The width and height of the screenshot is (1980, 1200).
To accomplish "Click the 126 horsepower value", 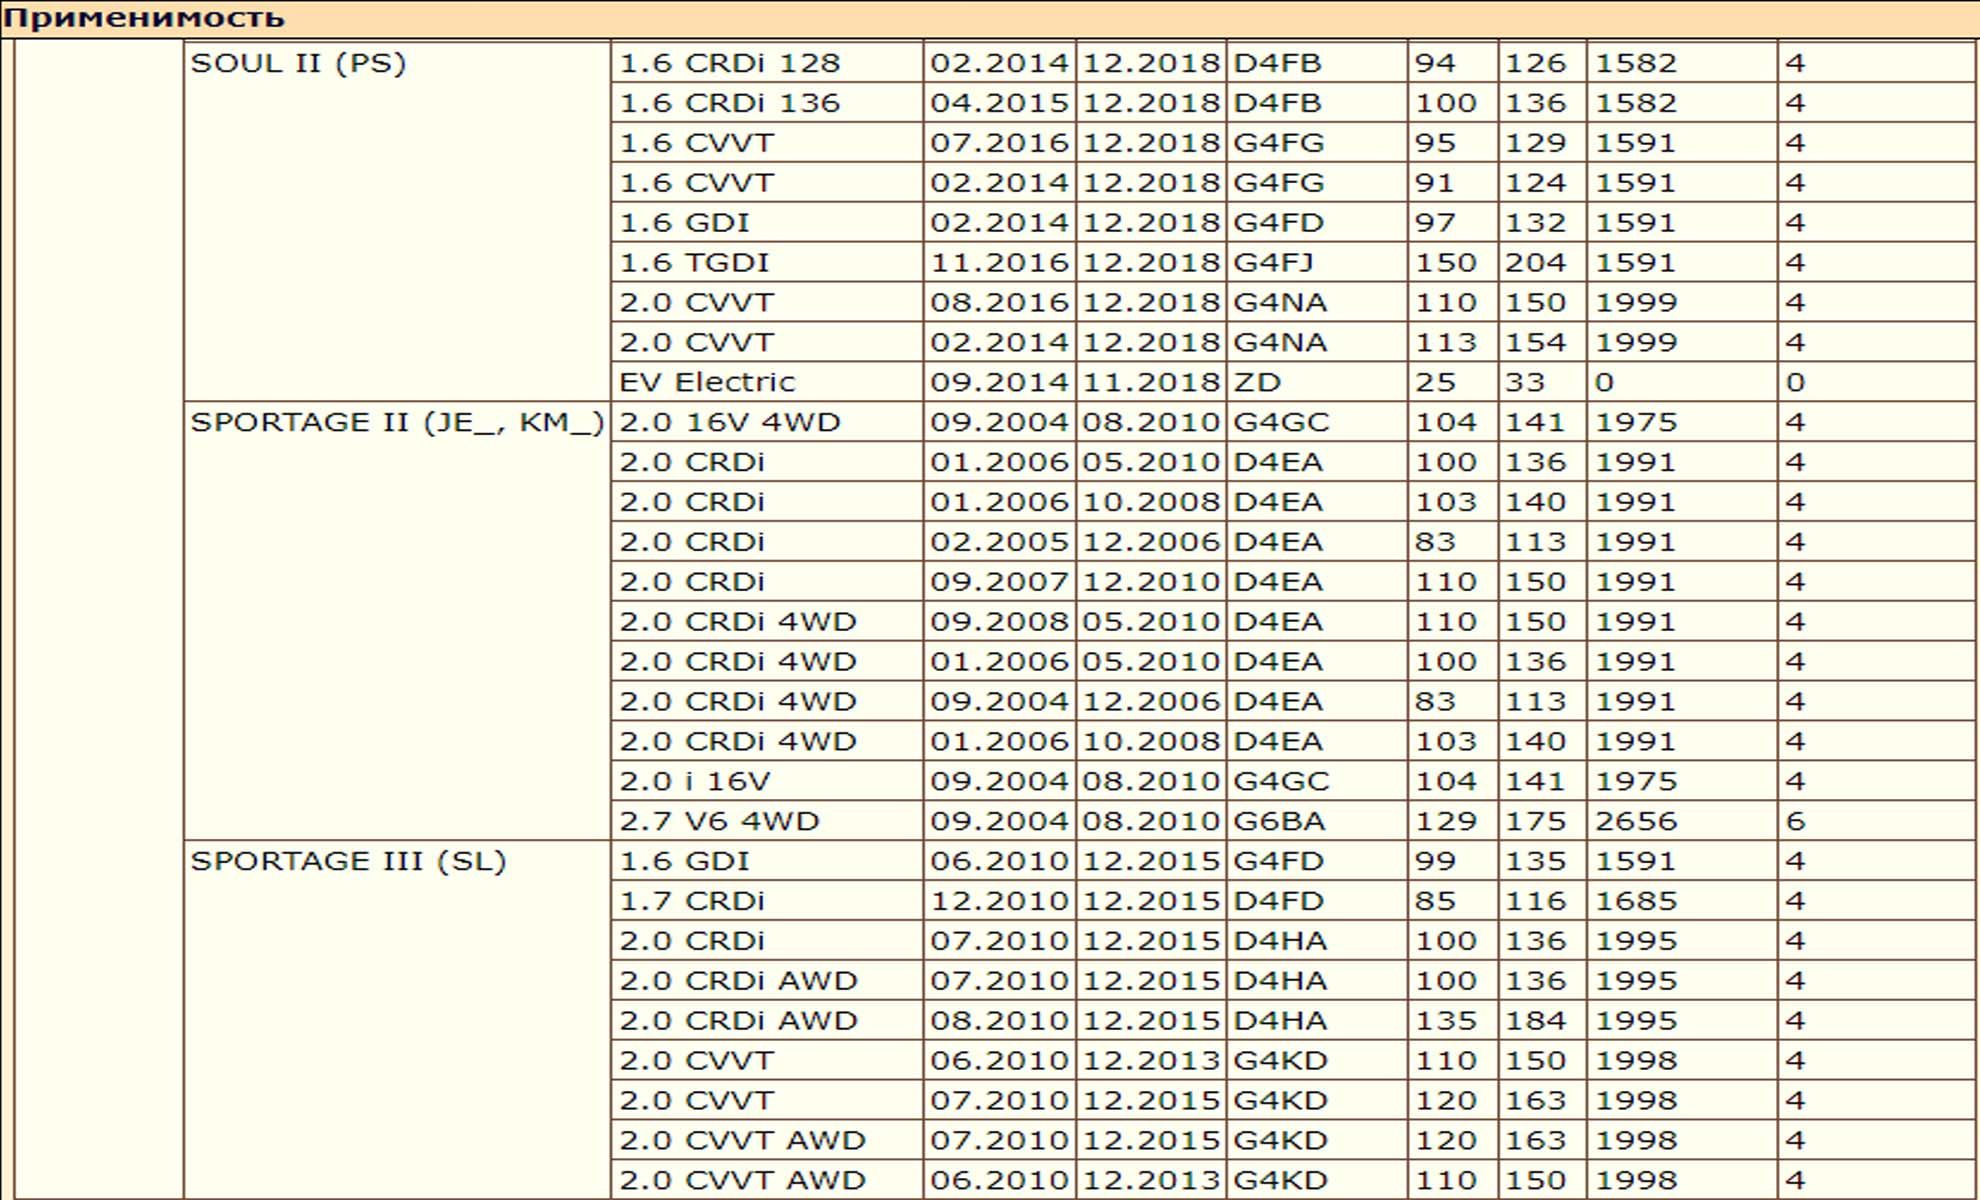I will [x=1542, y=63].
